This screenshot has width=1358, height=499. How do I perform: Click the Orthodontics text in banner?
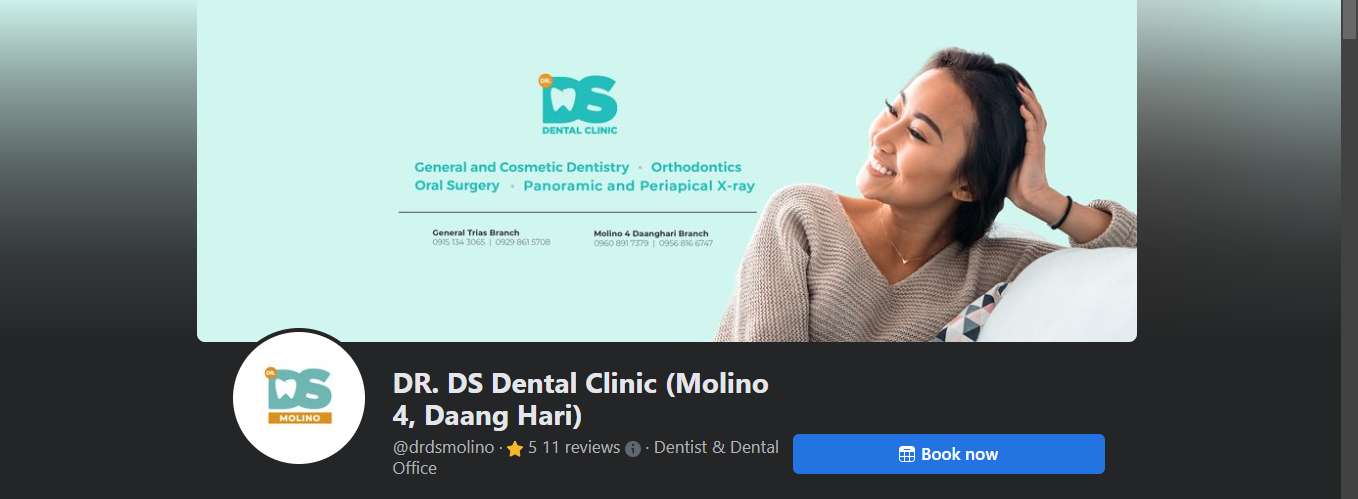(696, 167)
